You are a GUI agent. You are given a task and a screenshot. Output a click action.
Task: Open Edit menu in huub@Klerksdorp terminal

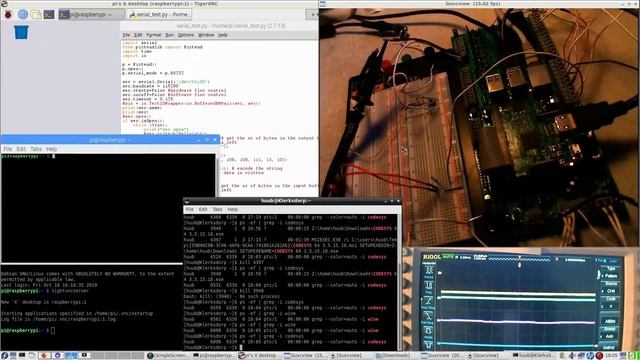(203, 209)
